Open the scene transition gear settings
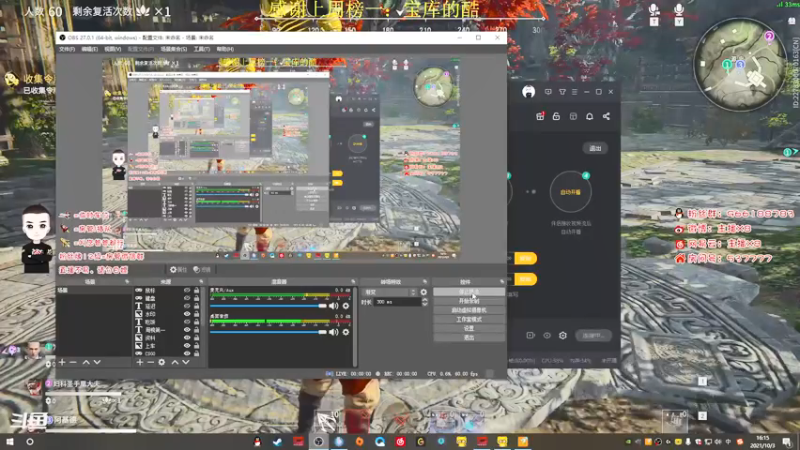800x450 pixels. click(423, 292)
